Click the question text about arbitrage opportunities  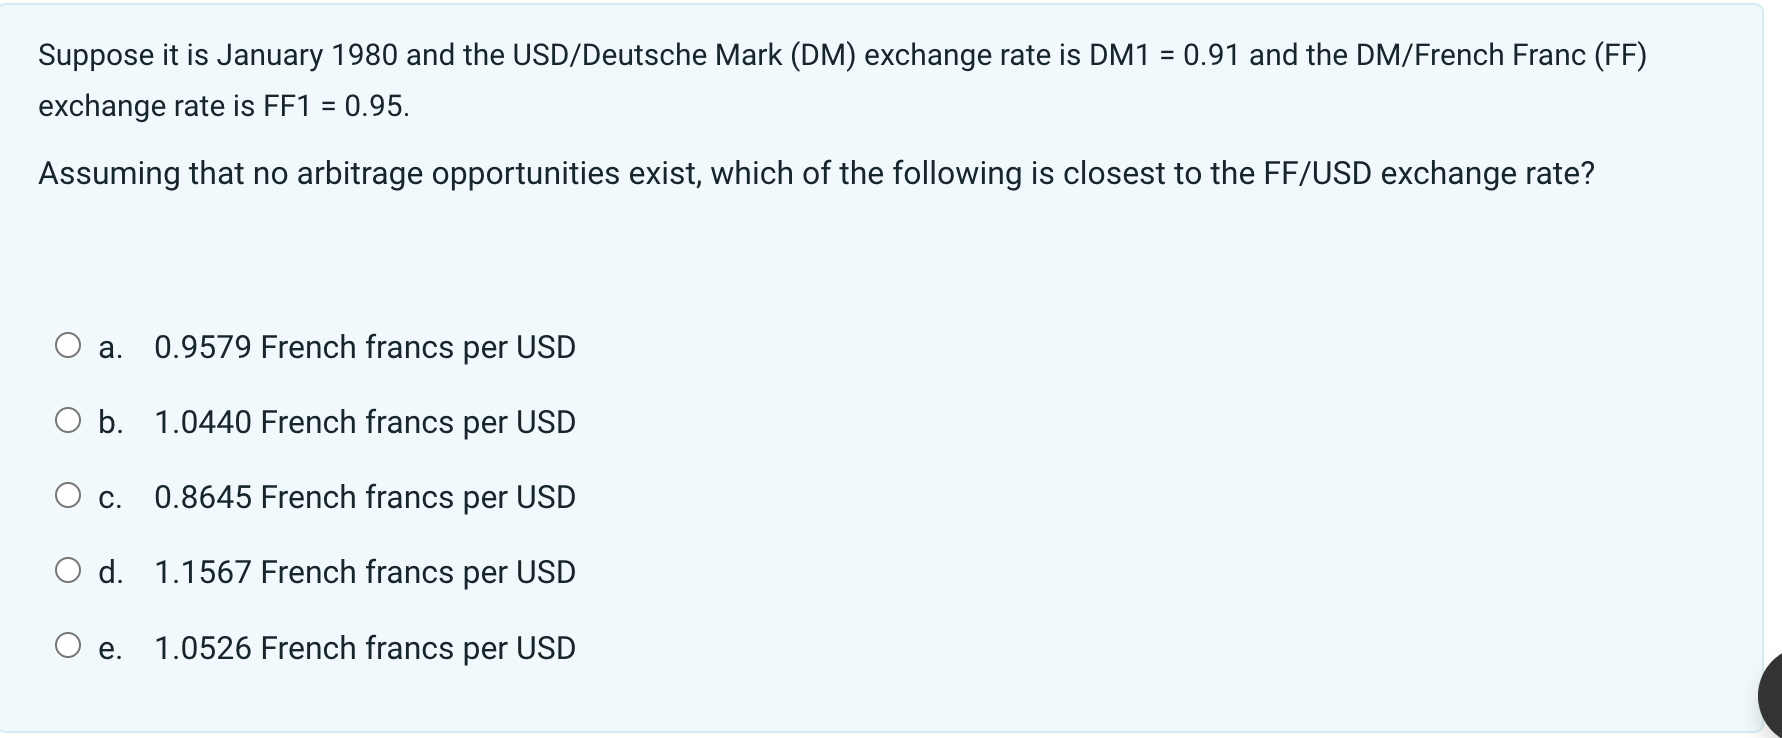(816, 172)
